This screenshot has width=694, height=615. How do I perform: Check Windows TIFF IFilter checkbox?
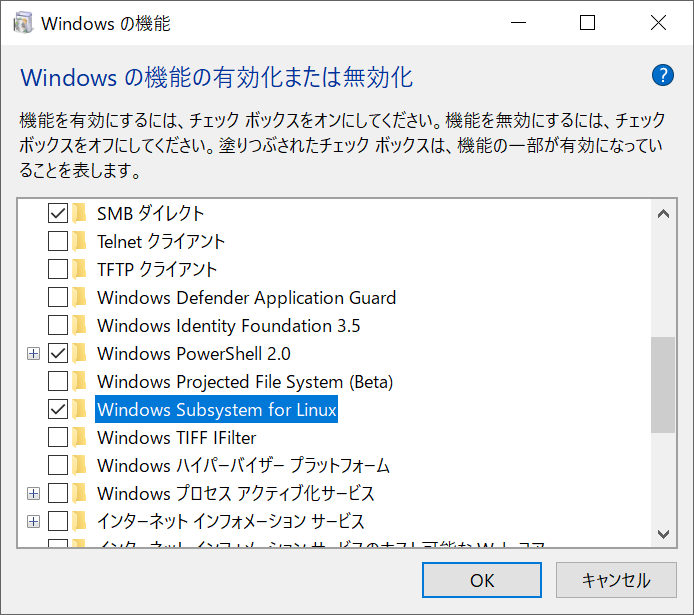[58, 437]
